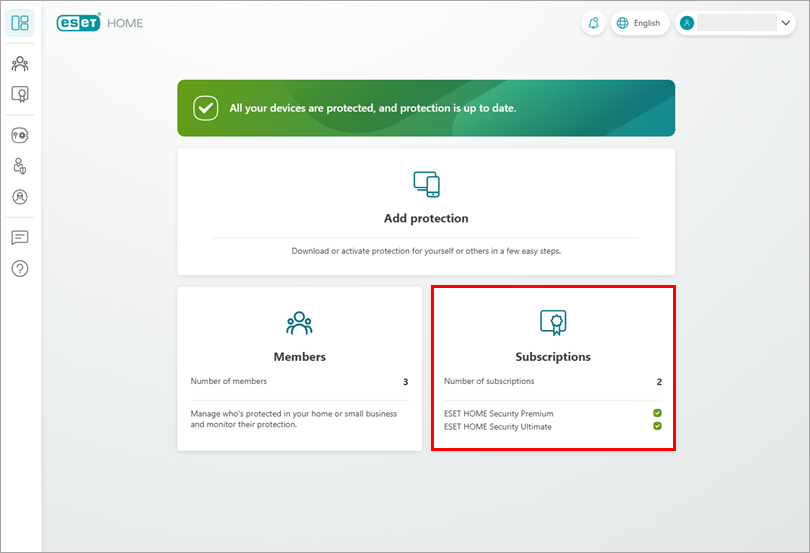The width and height of the screenshot is (810, 553).
Task: Open the feedback message sidebar icon
Action: 20,238
